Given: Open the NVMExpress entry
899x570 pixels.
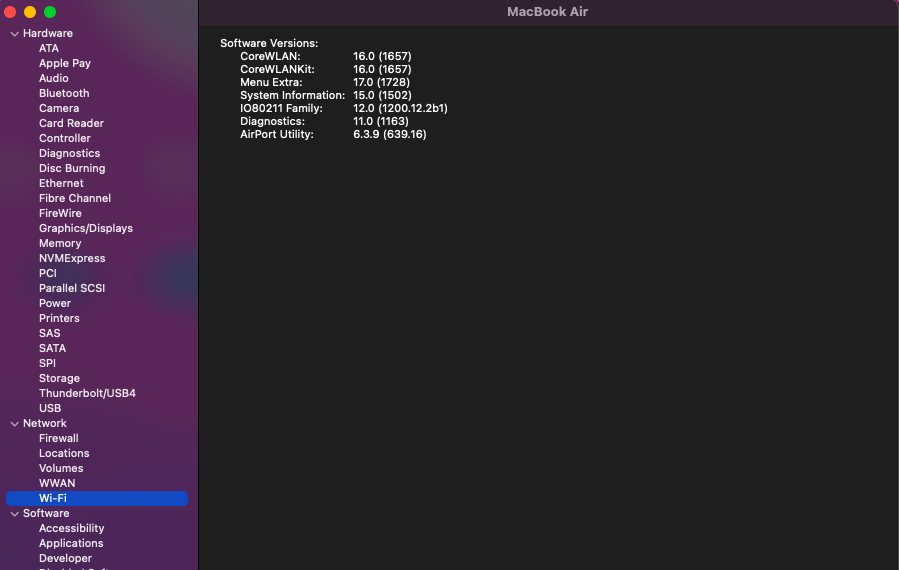Looking at the screenshot, I should 72,258.
